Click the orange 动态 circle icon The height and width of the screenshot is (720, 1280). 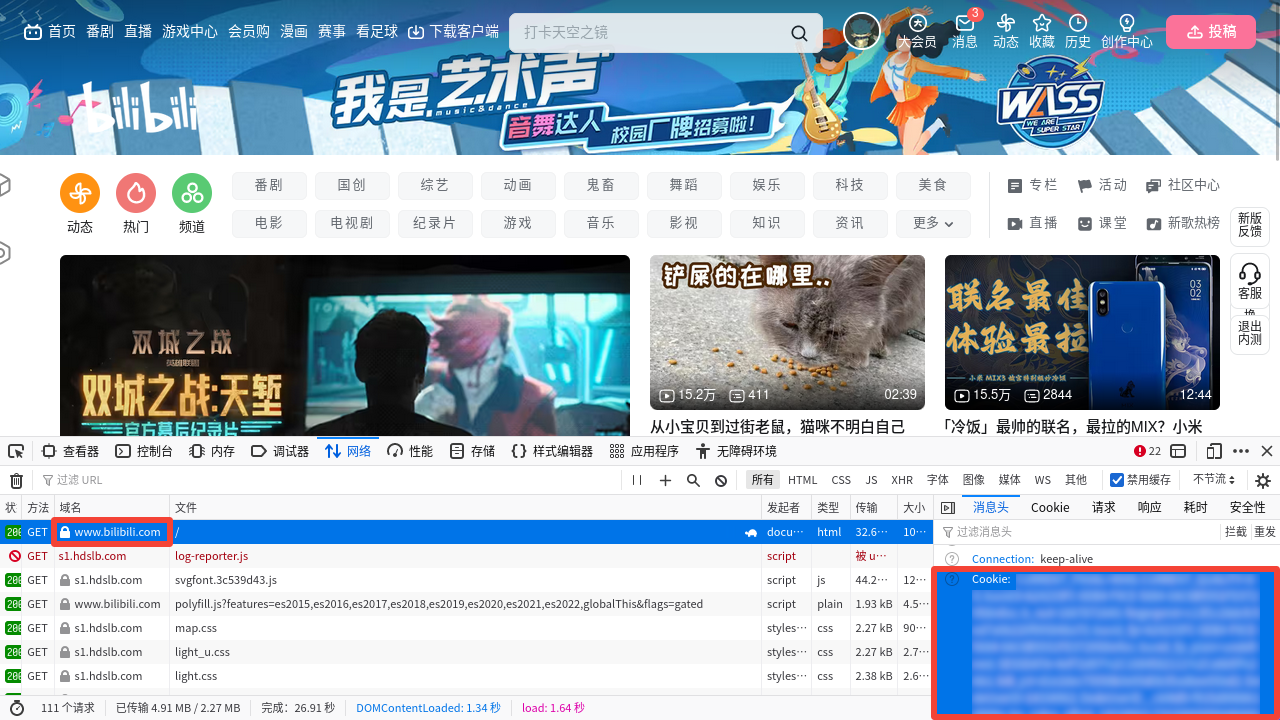(x=80, y=193)
